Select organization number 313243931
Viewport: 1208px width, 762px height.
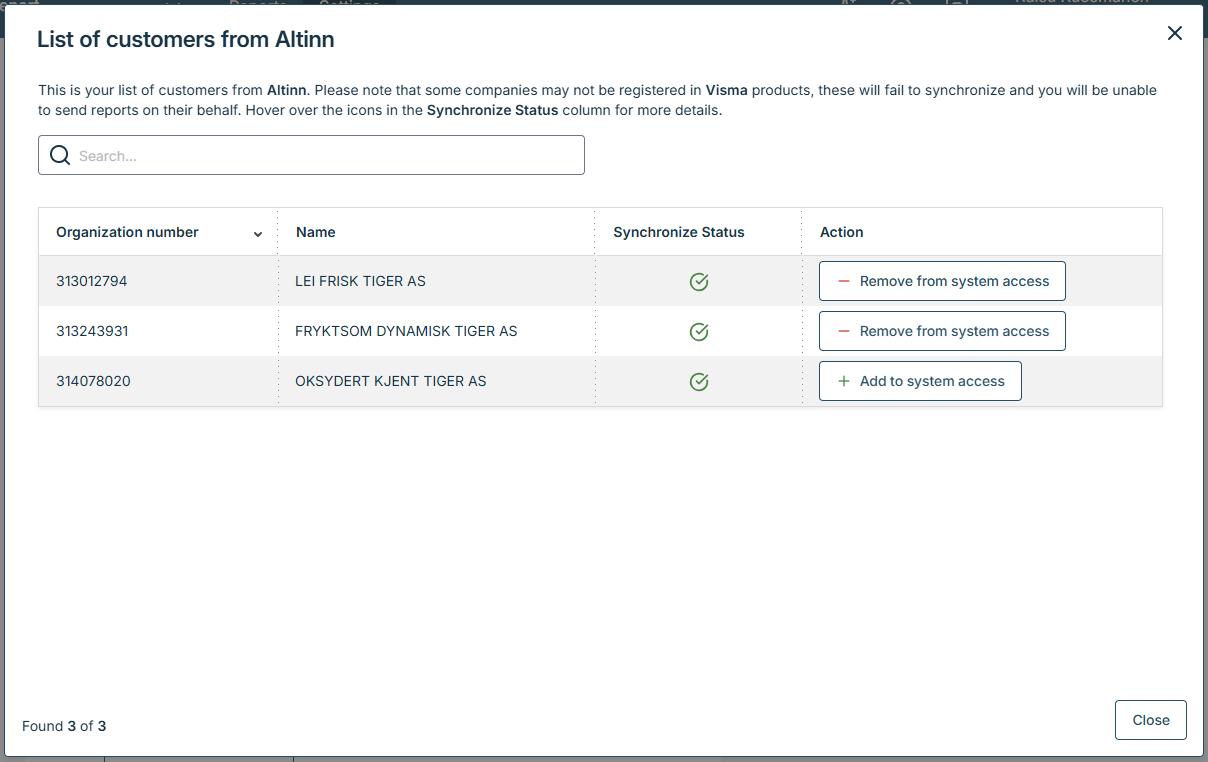coord(92,332)
